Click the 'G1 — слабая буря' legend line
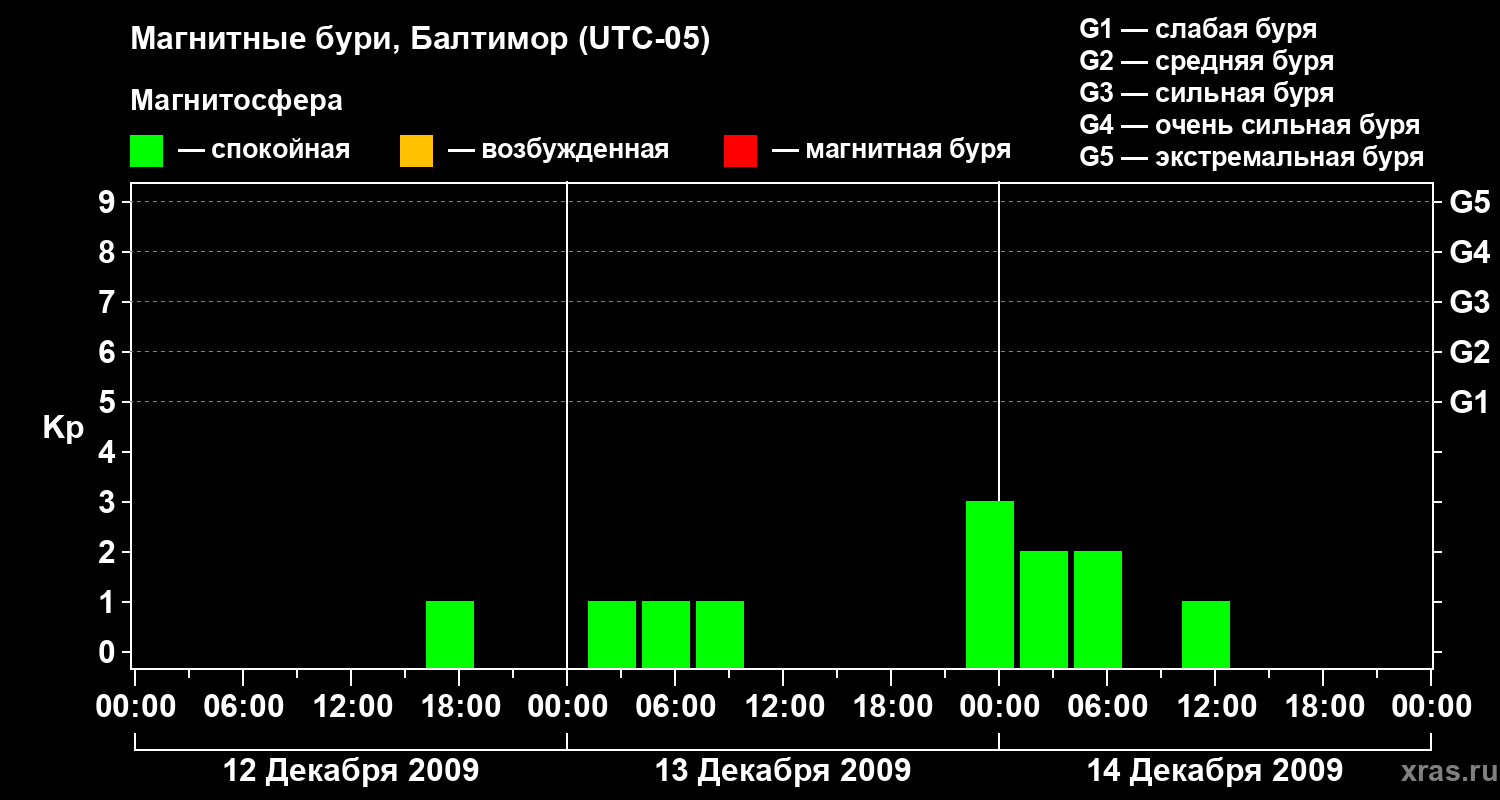This screenshot has height=800, width=1500. coord(1198,29)
